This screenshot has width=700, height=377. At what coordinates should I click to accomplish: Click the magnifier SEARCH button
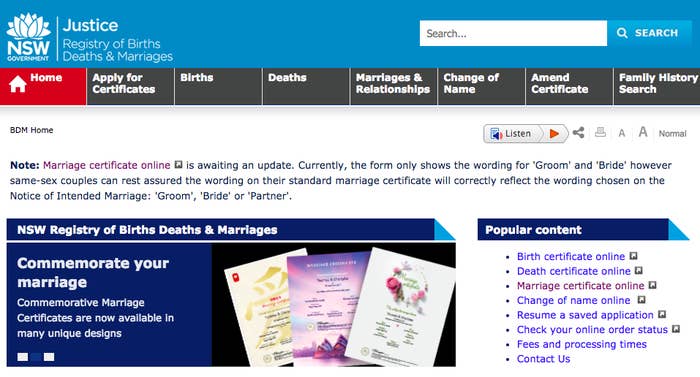(649, 33)
